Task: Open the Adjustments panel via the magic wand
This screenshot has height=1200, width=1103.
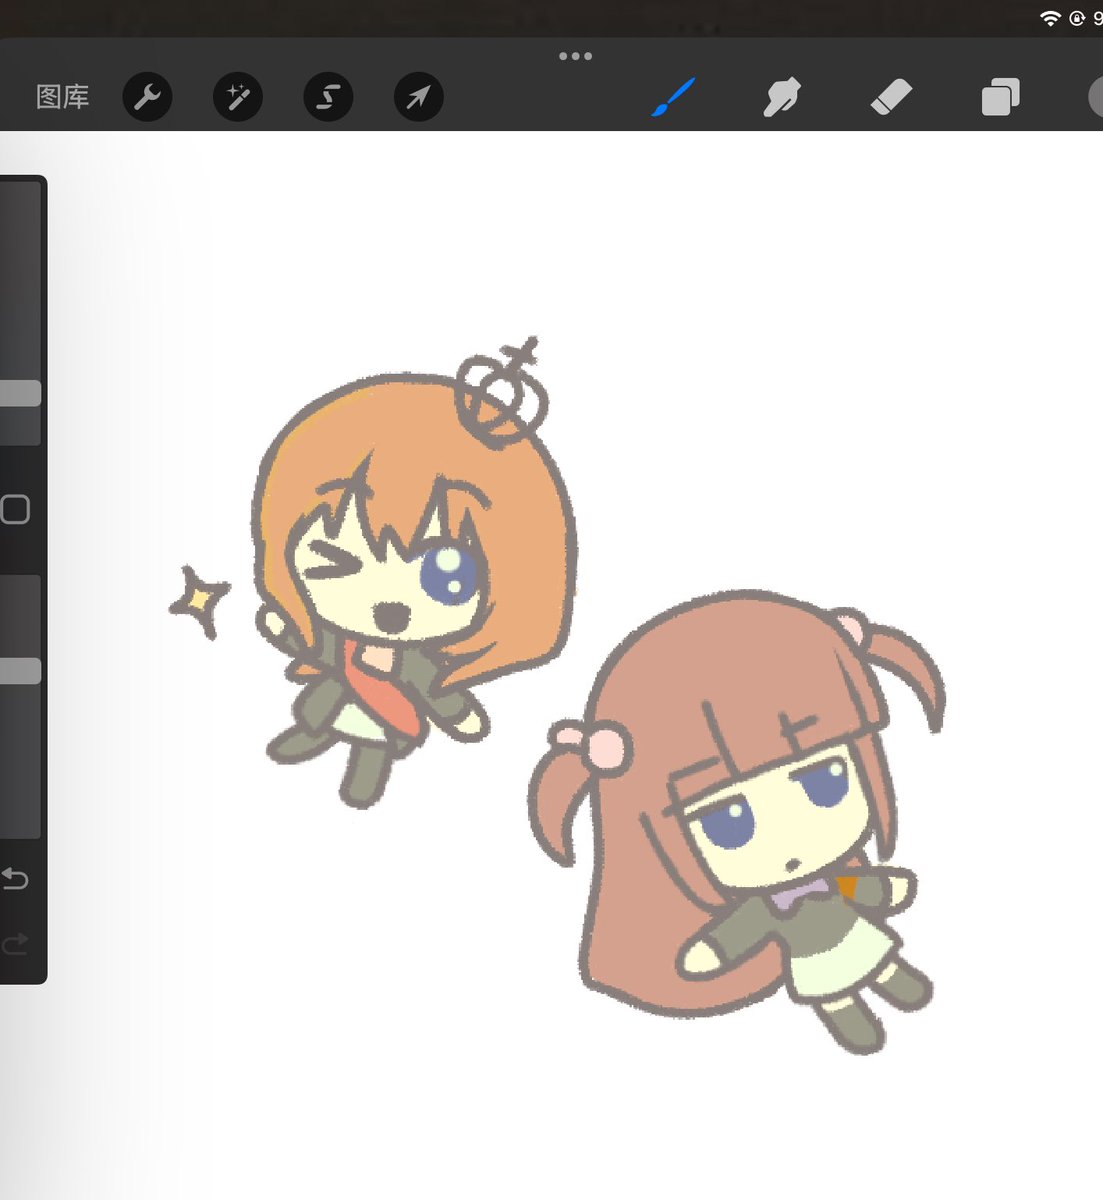Action: 237,97
